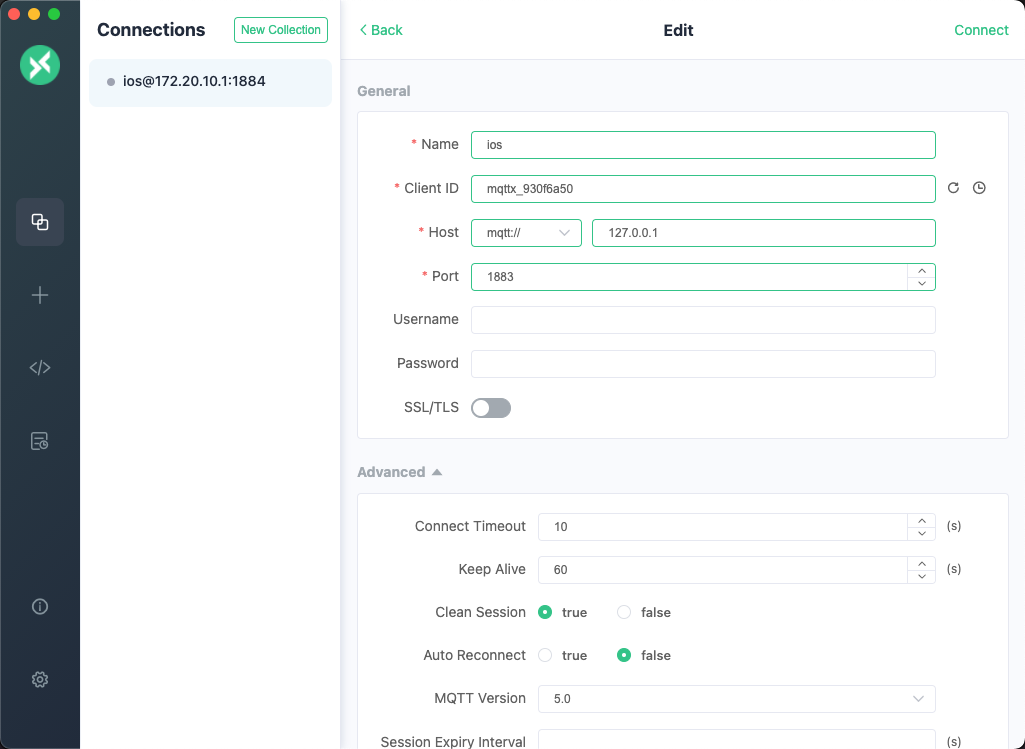The image size is (1025, 749).
Task: Click the Edit title text
Action: (x=679, y=30)
